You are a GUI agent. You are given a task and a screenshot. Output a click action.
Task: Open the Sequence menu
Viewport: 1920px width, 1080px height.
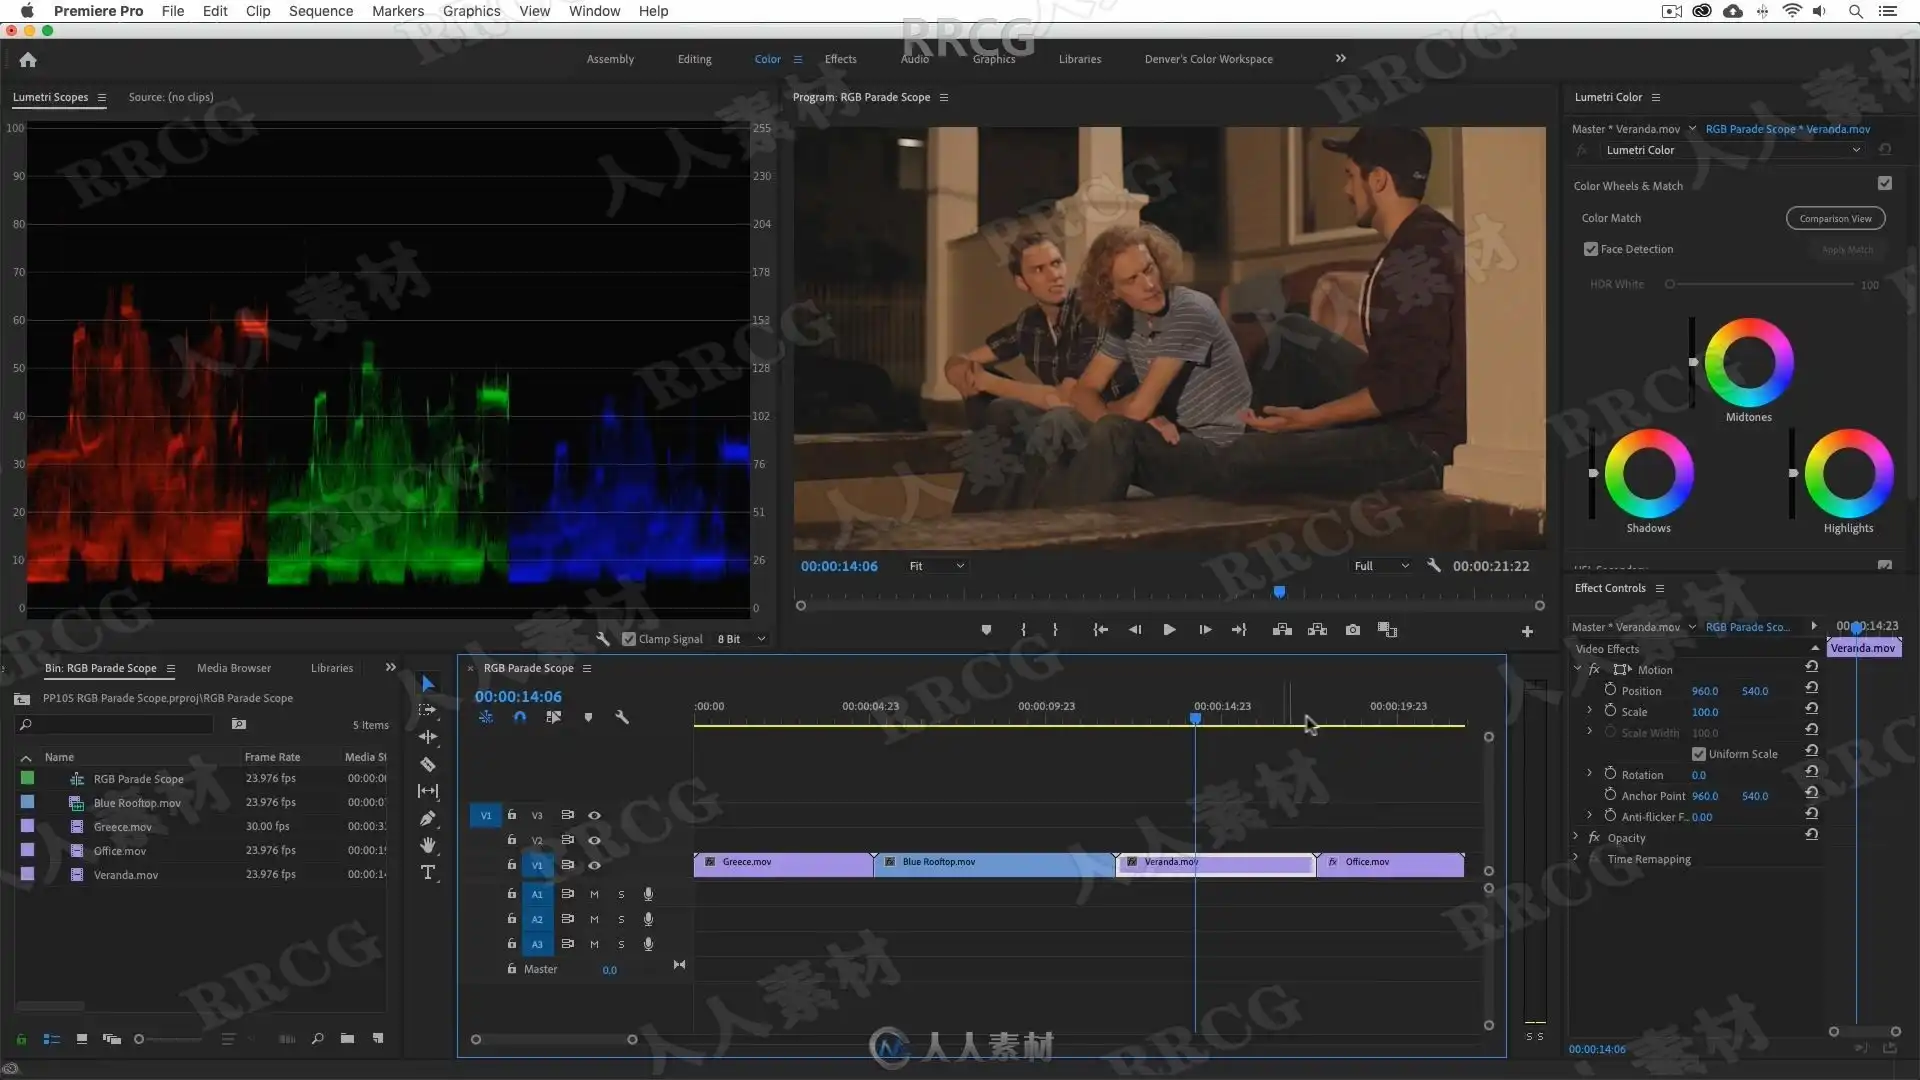click(320, 11)
